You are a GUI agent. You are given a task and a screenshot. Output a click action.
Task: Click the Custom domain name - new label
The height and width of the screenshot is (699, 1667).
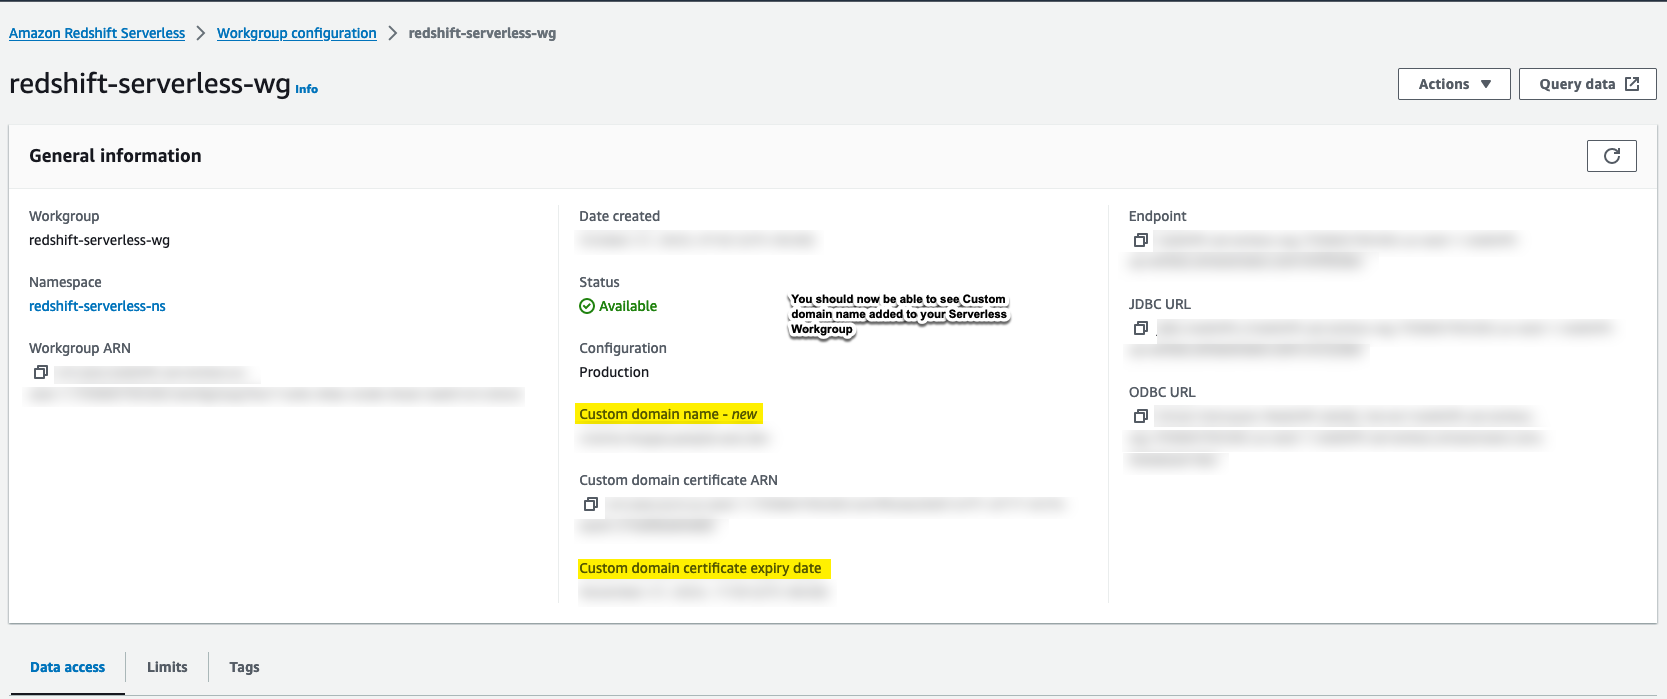click(668, 414)
